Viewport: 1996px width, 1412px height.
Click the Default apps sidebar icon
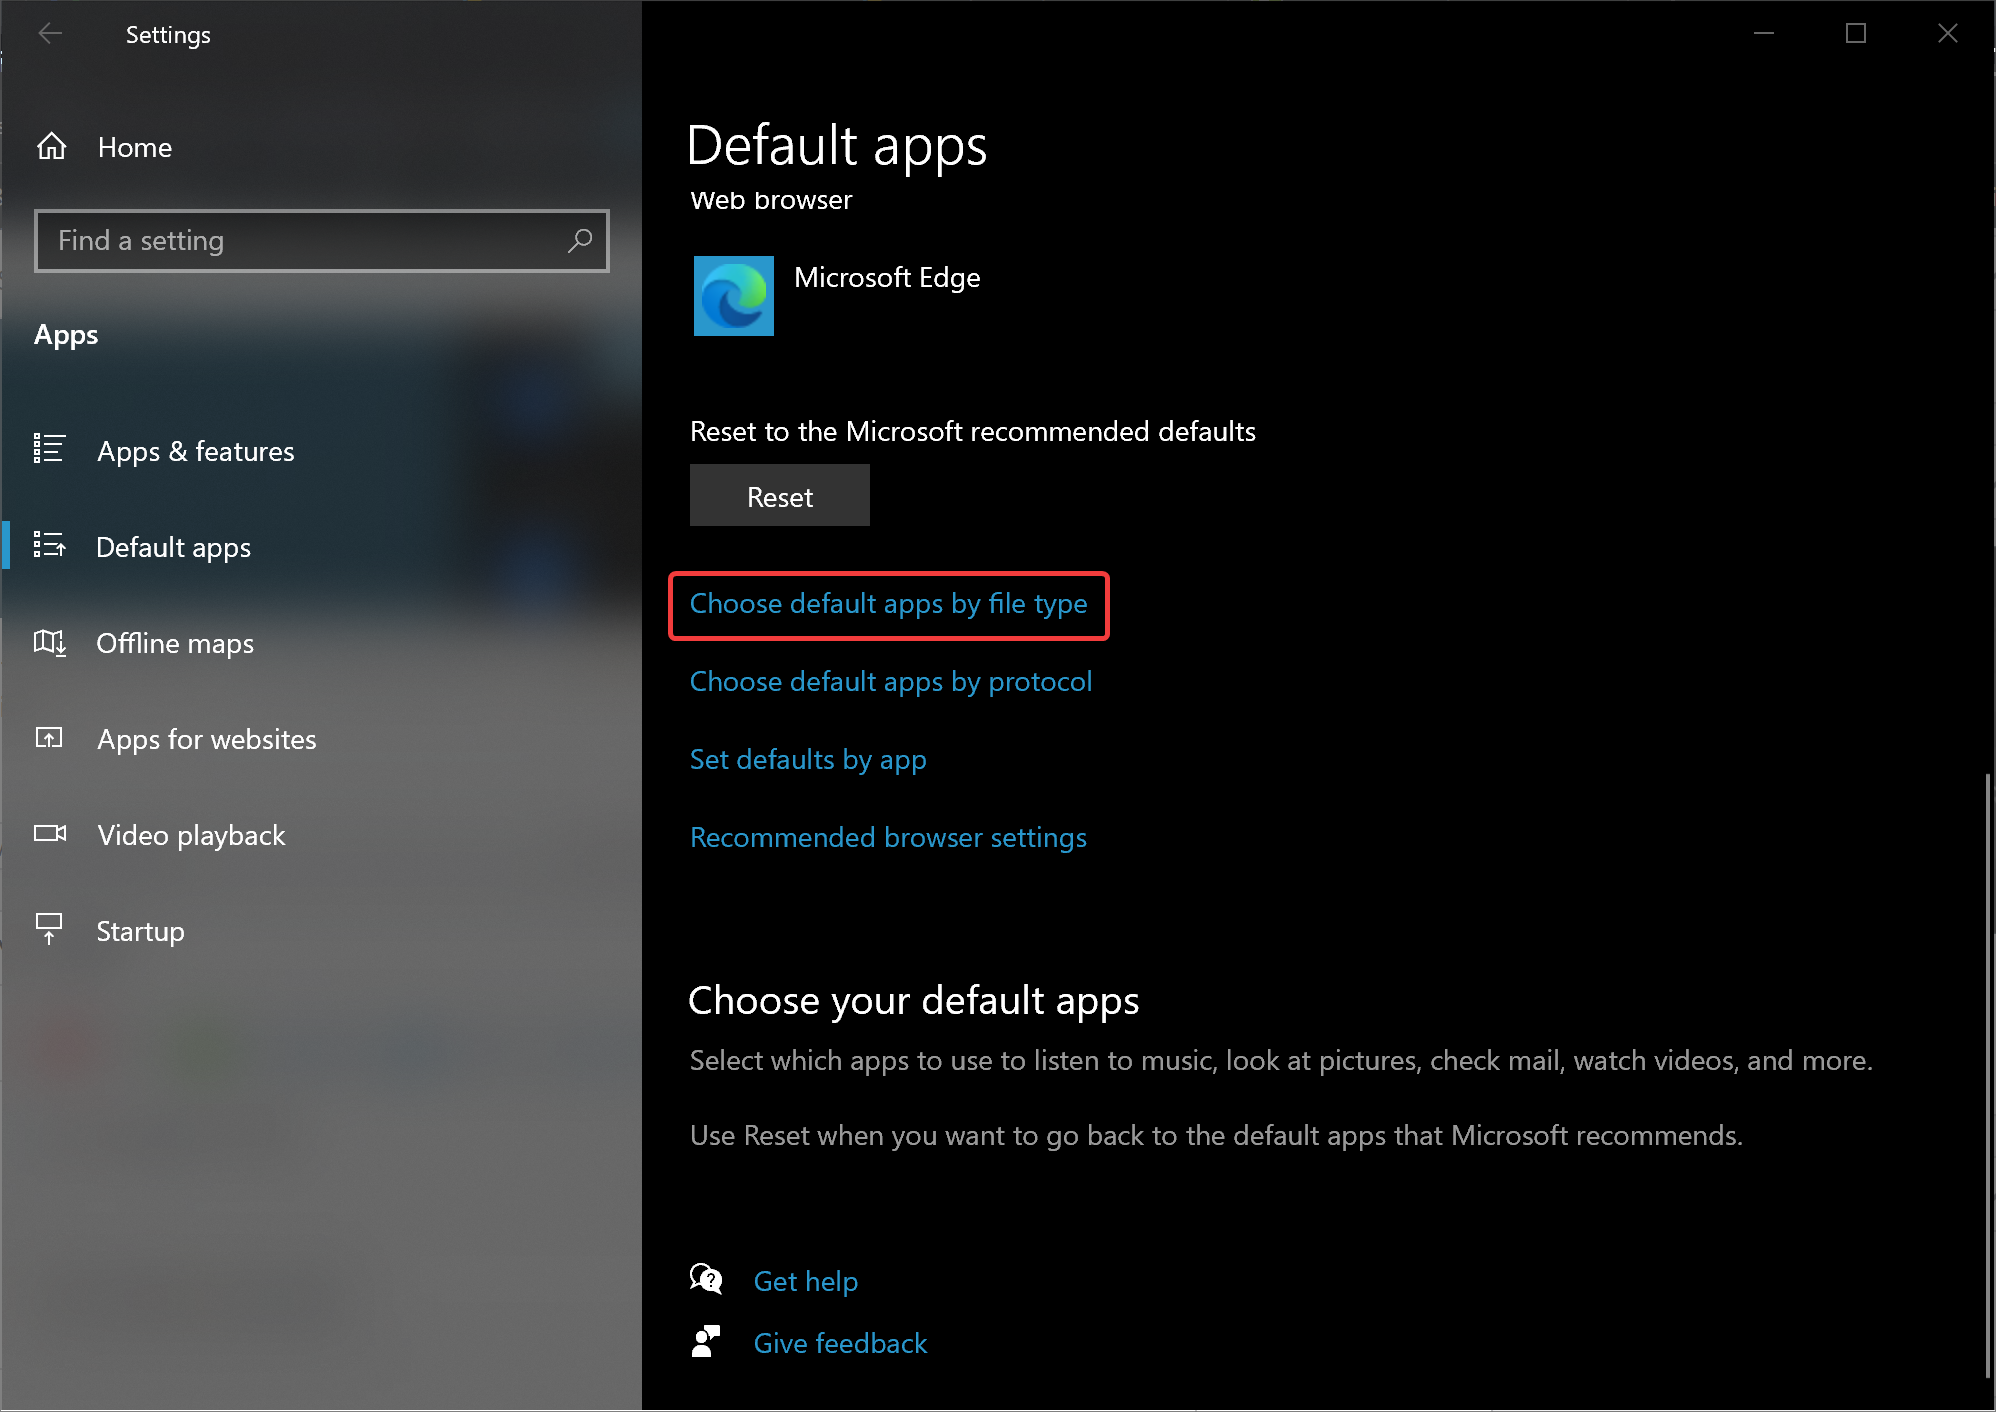coord(49,545)
